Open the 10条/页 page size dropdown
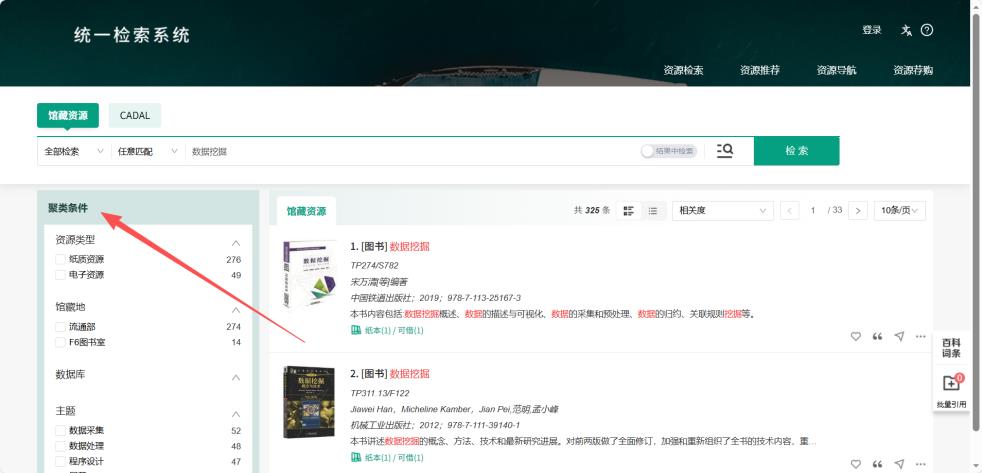 [900, 211]
